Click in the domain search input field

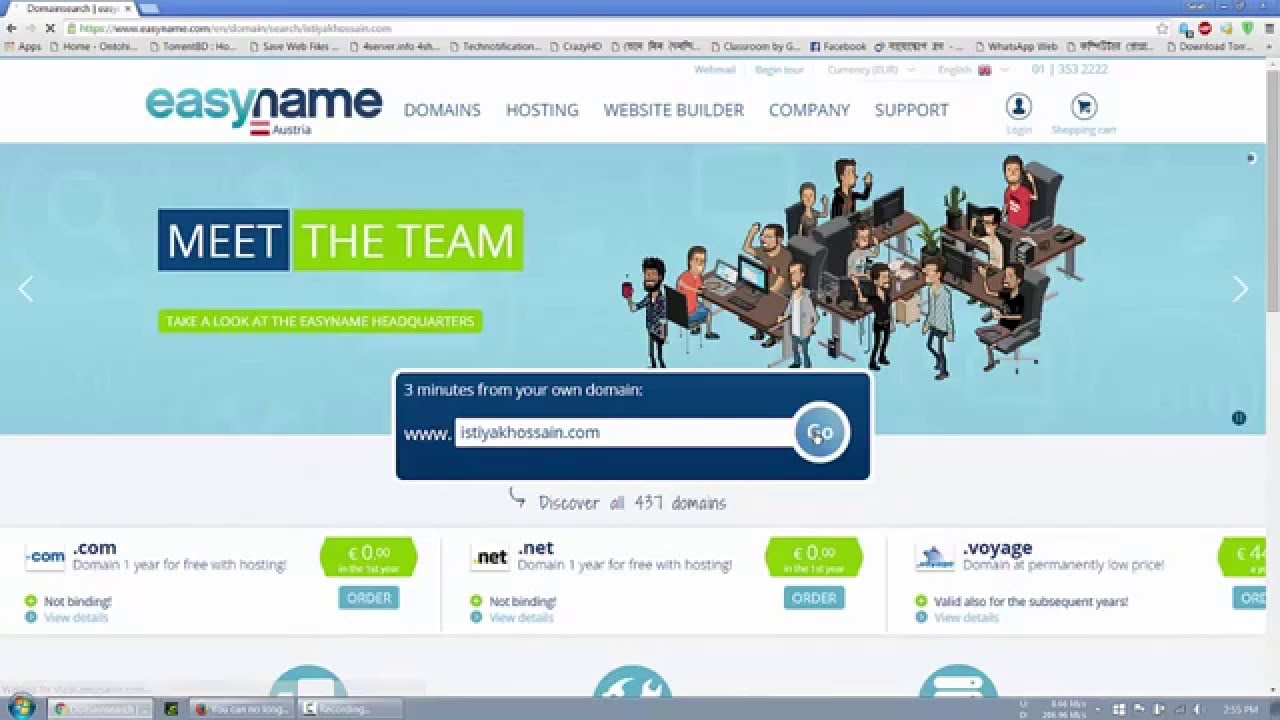624,432
